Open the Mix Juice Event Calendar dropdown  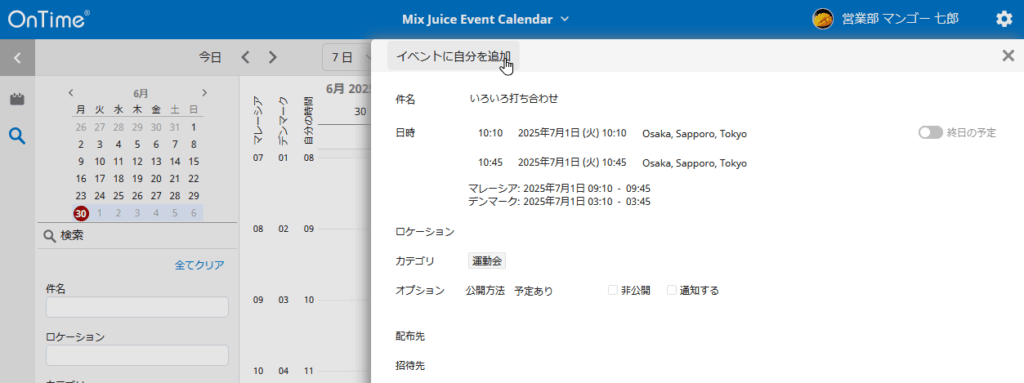point(485,19)
